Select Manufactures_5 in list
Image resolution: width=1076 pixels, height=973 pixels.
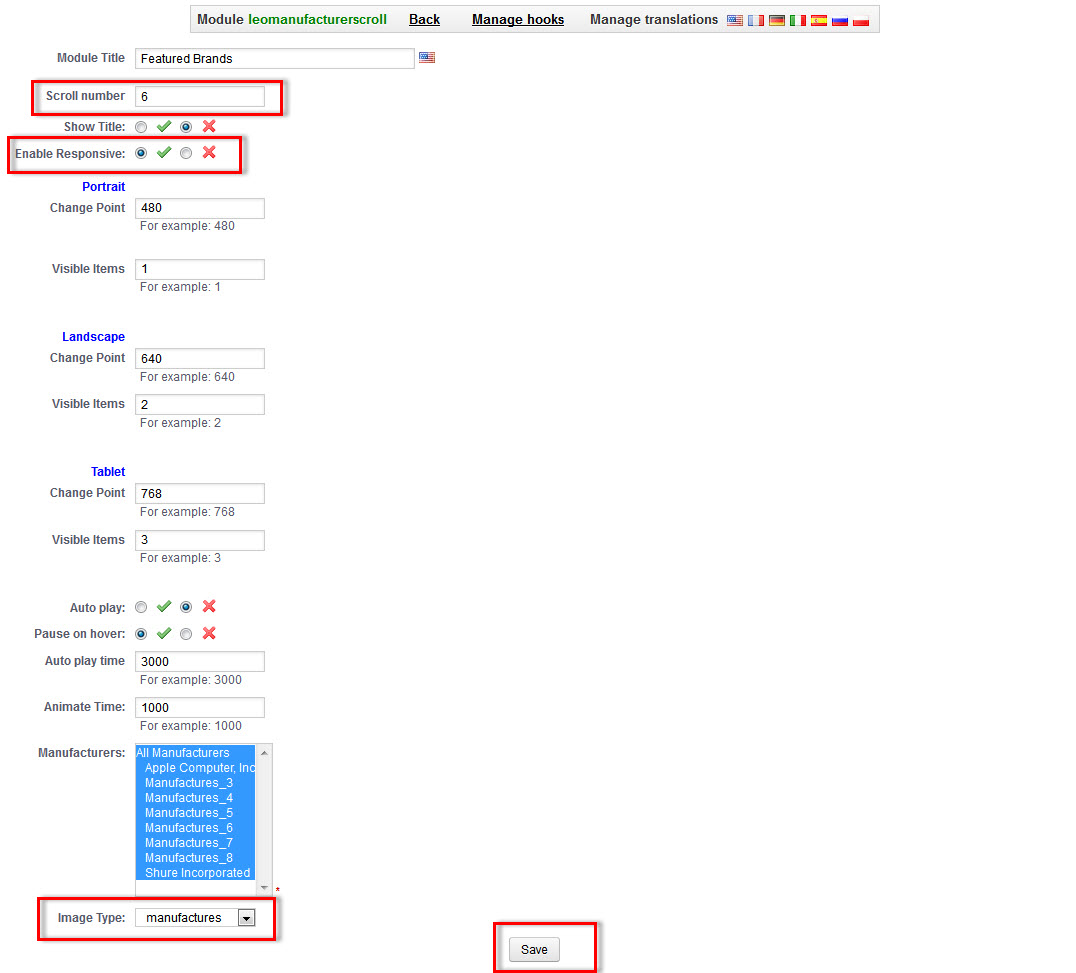[196, 813]
